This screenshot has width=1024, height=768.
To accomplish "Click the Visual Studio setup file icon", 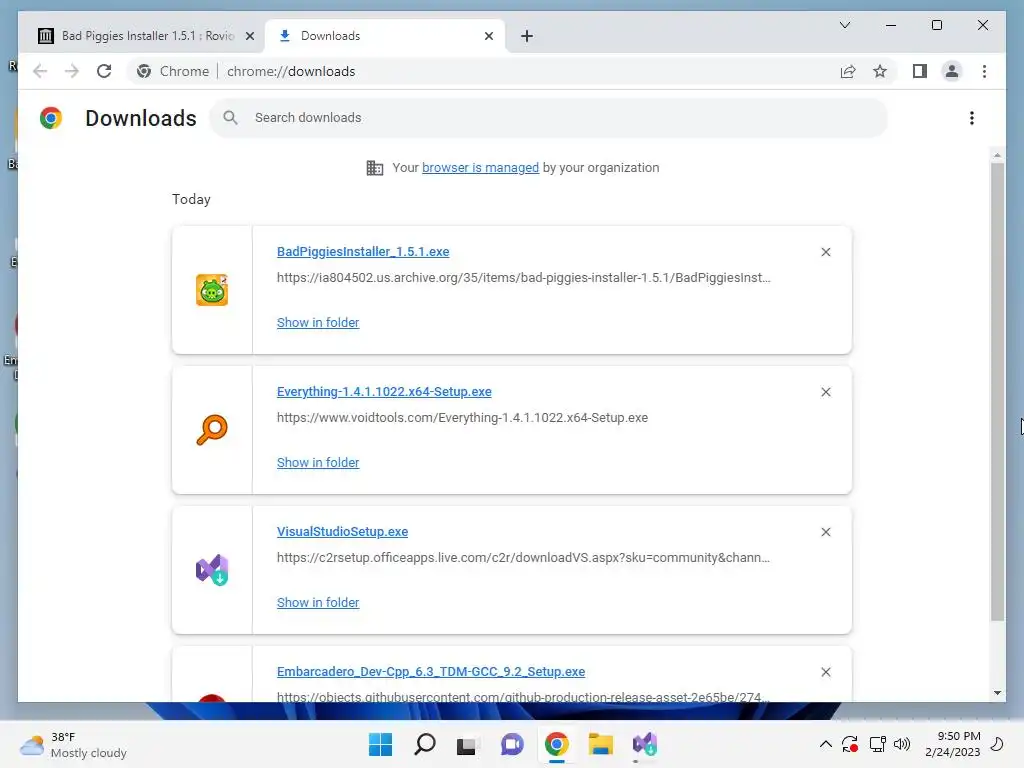I will [x=212, y=570].
